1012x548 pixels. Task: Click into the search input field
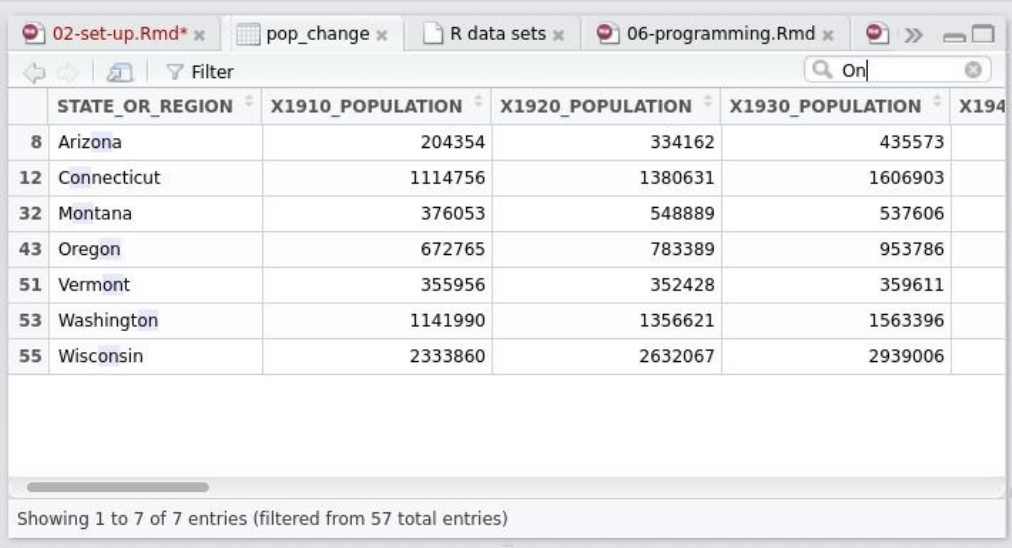[x=900, y=71]
